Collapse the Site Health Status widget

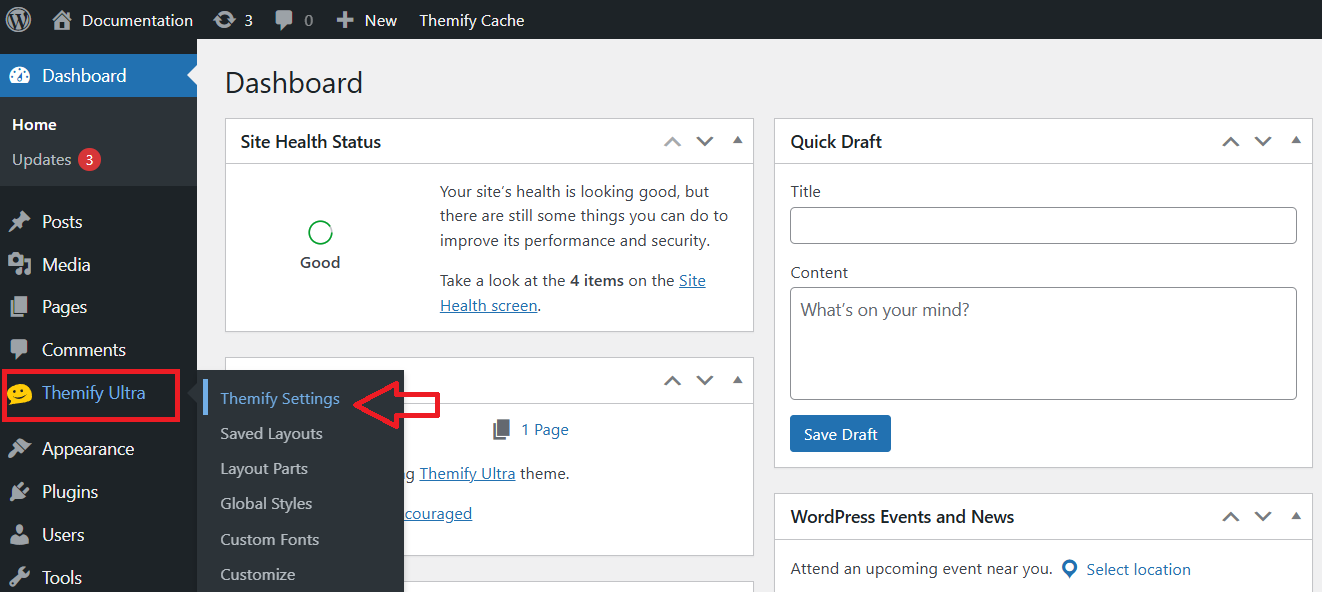pos(737,141)
